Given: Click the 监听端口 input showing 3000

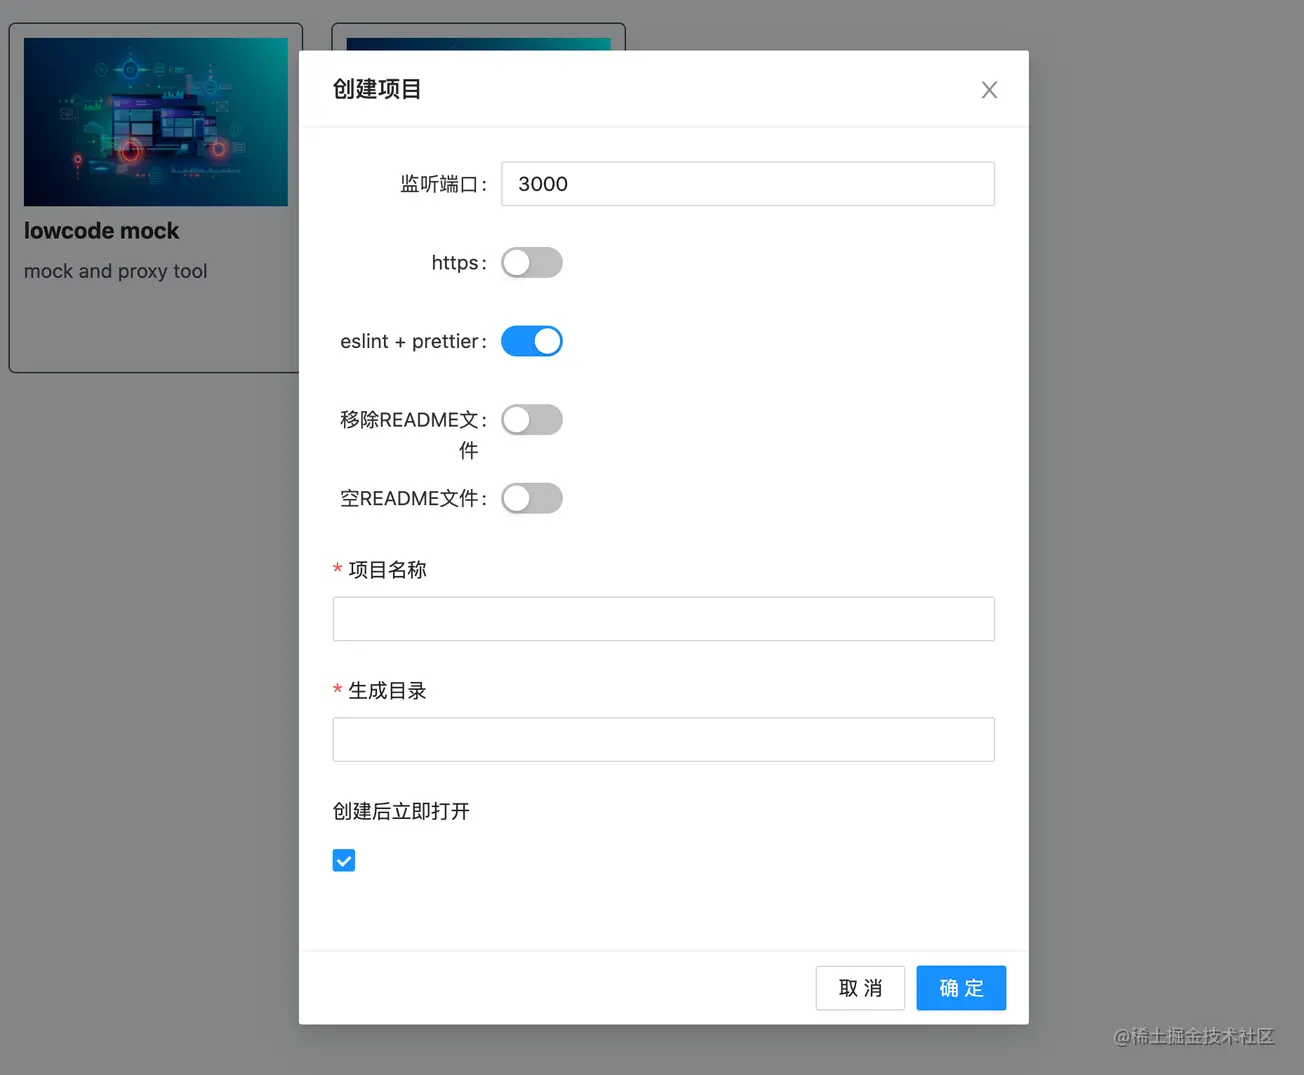Looking at the screenshot, I should [747, 184].
